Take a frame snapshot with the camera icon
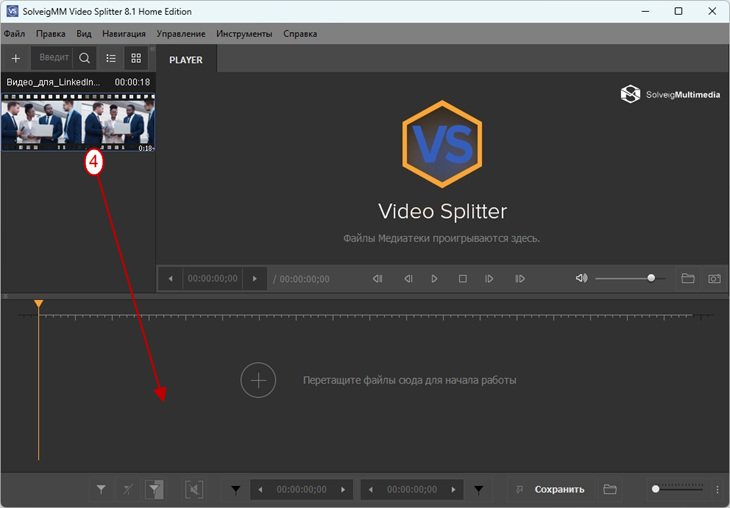The height and width of the screenshot is (508, 730). 714,278
